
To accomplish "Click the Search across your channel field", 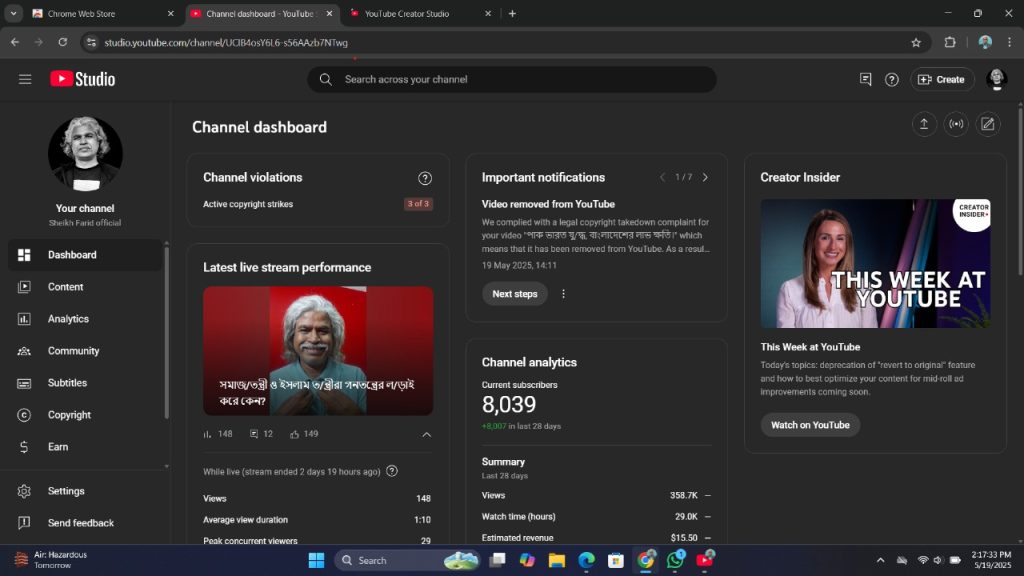I will pyautogui.click(x=520, y=79).
